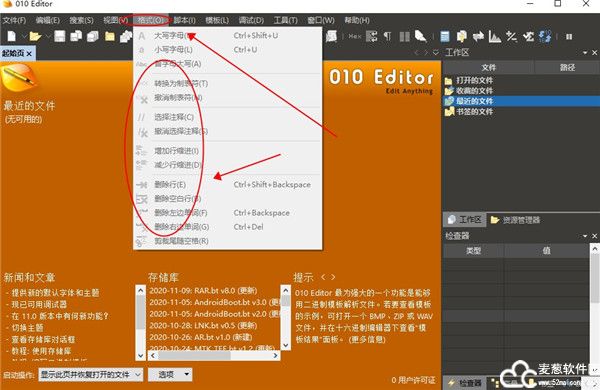Open the 更多信息 tip link
Screen dimensions: 600x390
point(367,339)
